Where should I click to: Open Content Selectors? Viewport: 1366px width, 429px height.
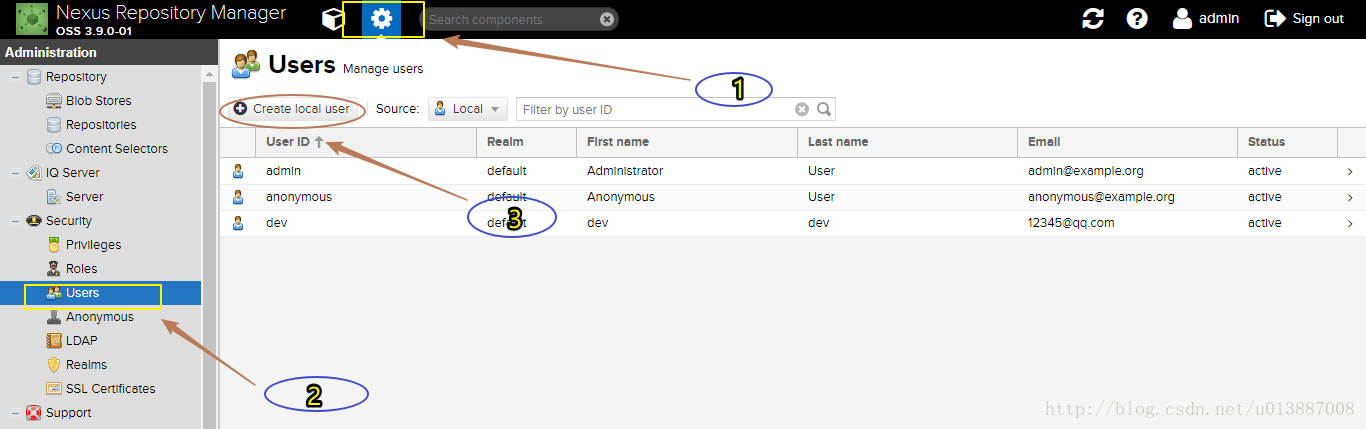117,149
